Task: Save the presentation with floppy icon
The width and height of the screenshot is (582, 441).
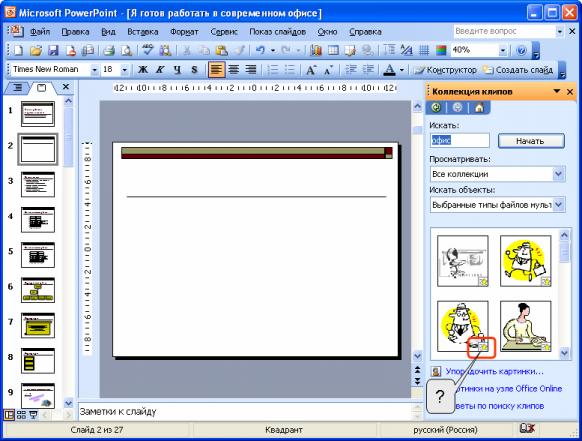Action: point(53,50)
